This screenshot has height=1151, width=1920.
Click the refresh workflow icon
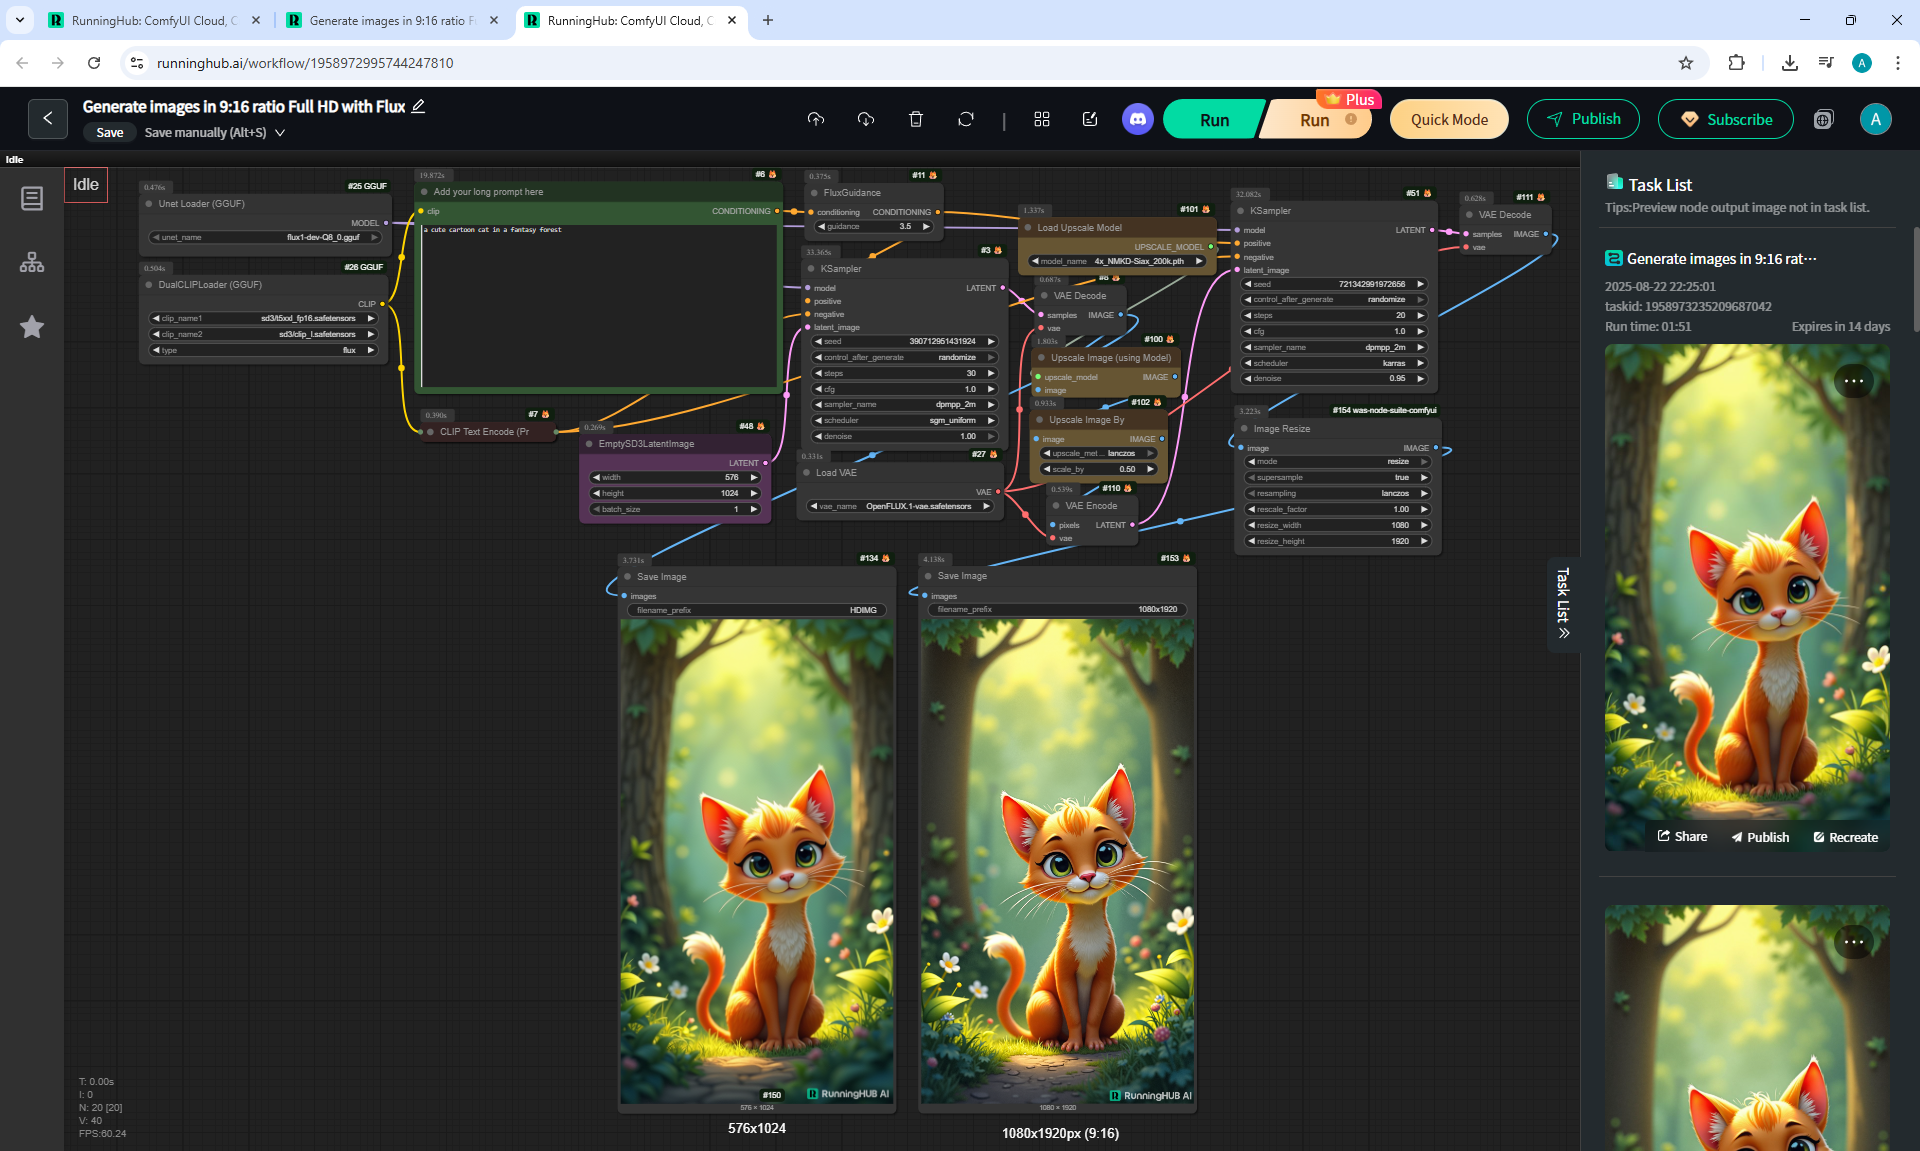(966, 119)
